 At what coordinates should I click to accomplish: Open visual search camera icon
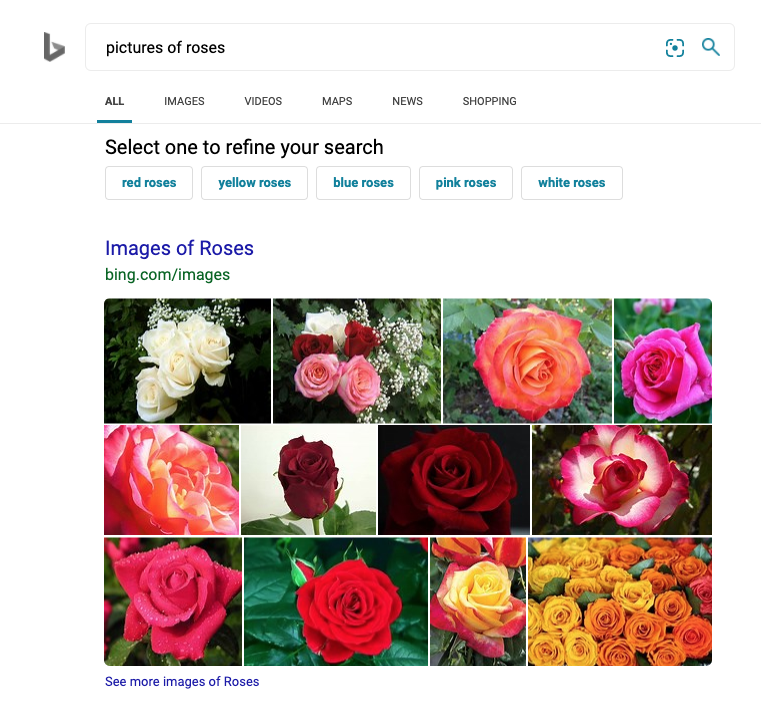pos(675,47)
